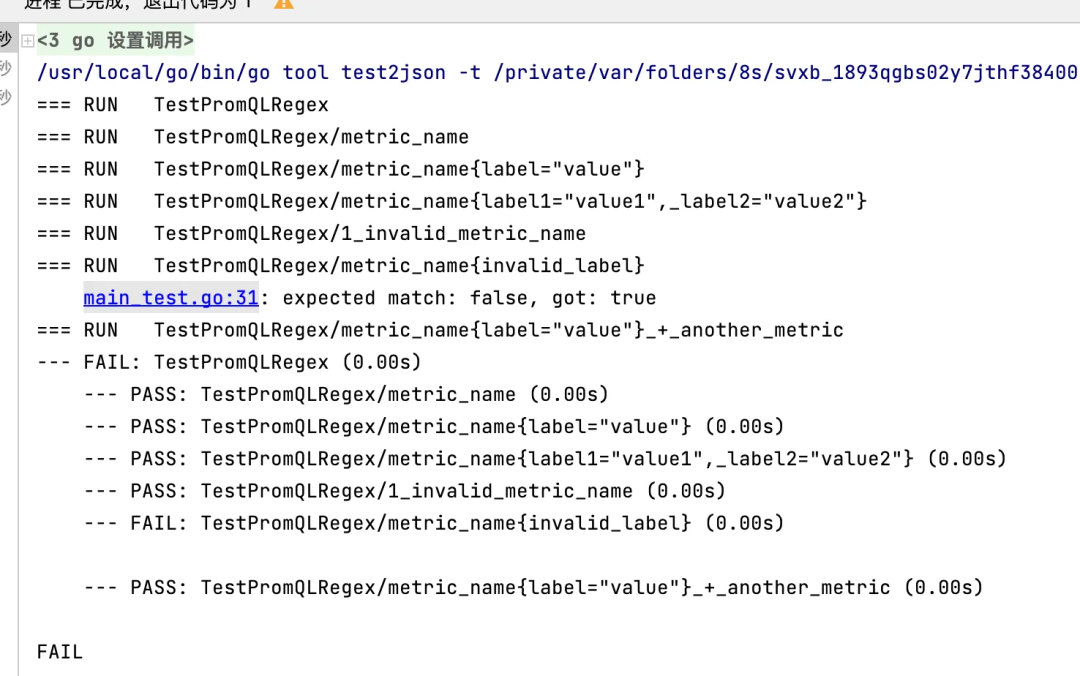The width and height of the screenshot is (1080, 676).
Task: Click the go tool test2json command line
Action: pyautogui.click(x=557, y=72)
